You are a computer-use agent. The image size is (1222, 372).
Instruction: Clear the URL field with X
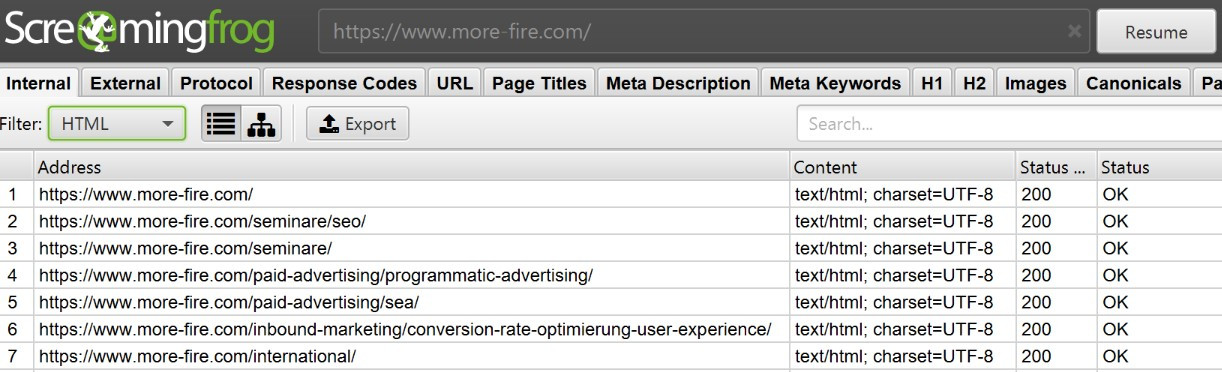coord(1074,31)
